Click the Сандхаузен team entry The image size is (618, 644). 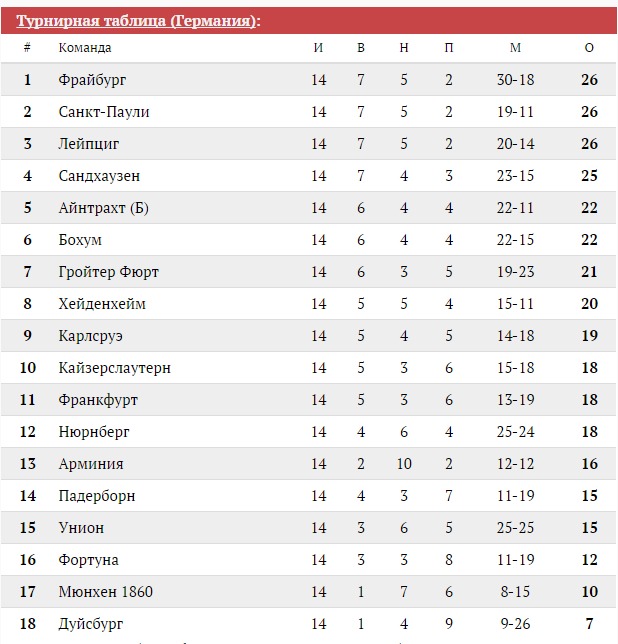[99, 176]
